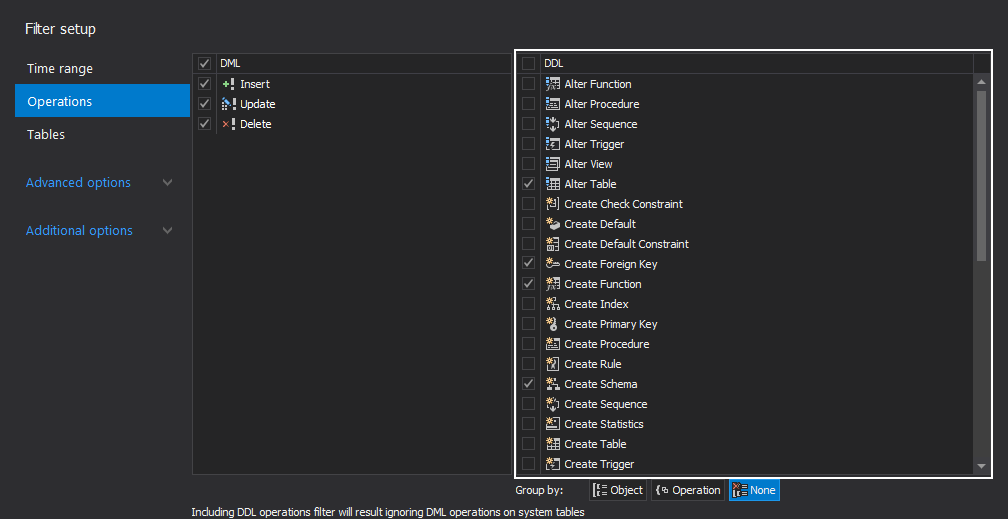Toggle the DML select-all header checkbox
Viewport: 1008px width, 519px height.
[204, 64]
